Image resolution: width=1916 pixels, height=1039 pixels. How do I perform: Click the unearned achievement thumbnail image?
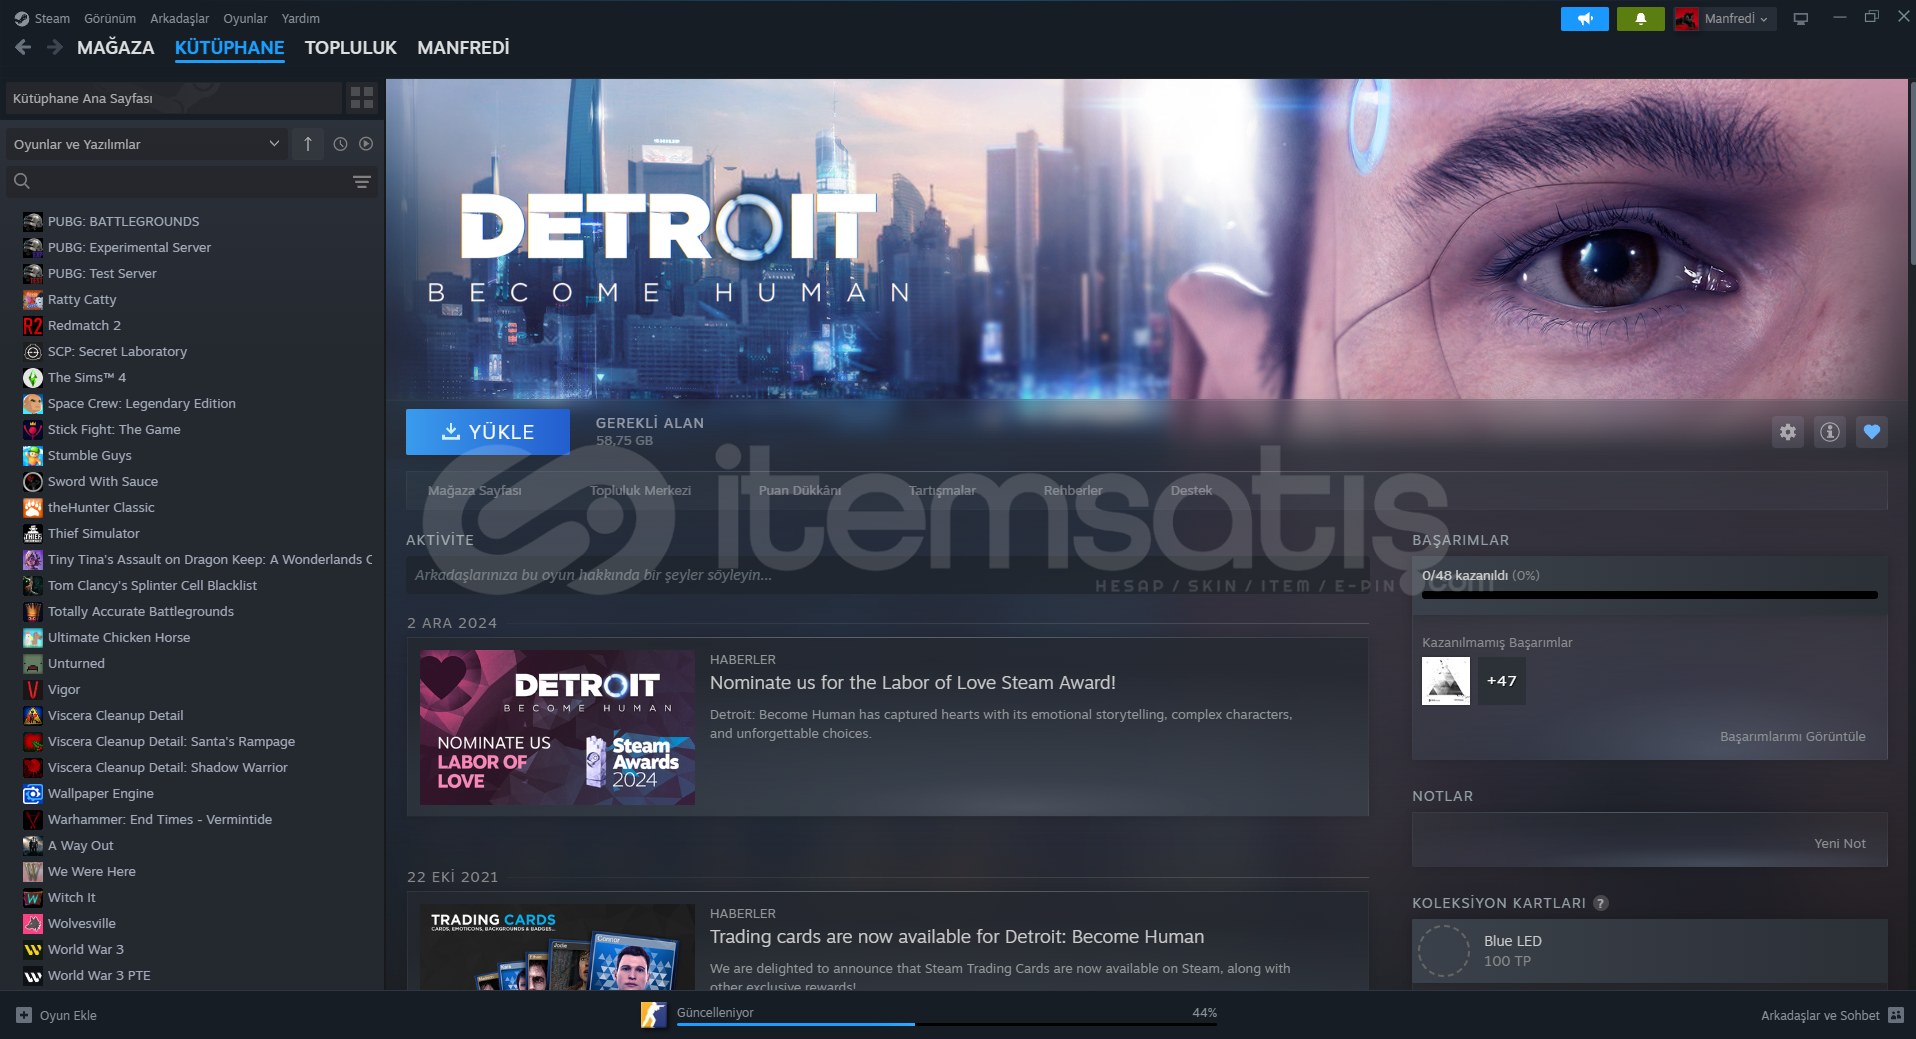coord(1446,681)
